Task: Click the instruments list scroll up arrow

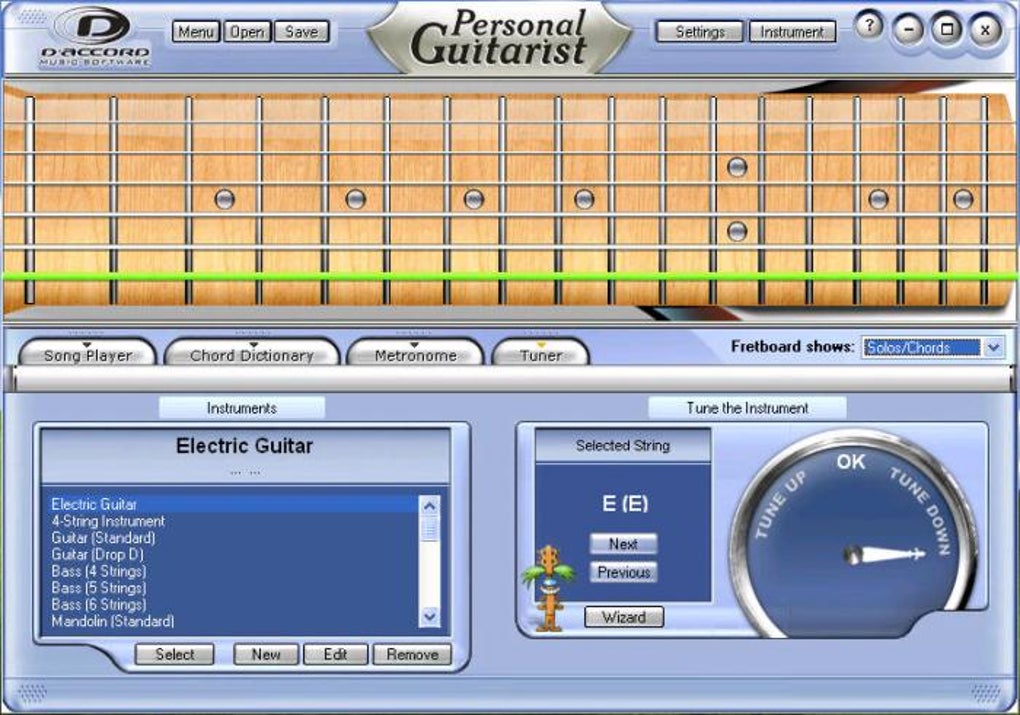Action: [x=429, y=506]
